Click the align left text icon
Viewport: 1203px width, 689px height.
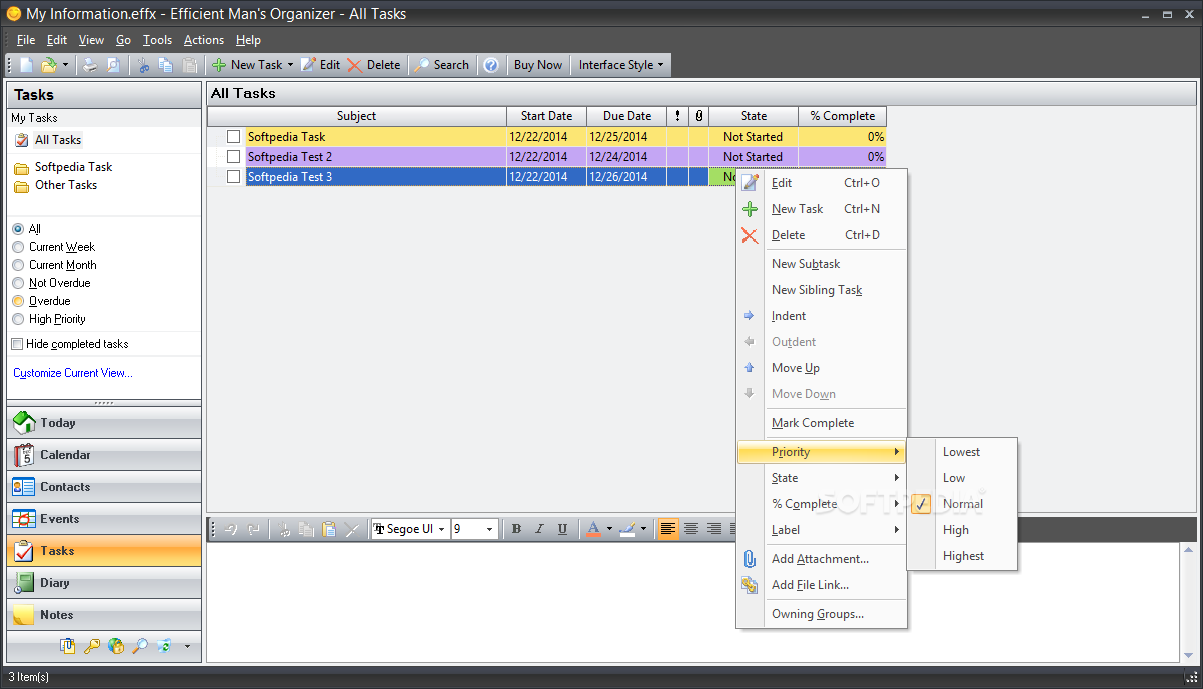coord(668,529)
